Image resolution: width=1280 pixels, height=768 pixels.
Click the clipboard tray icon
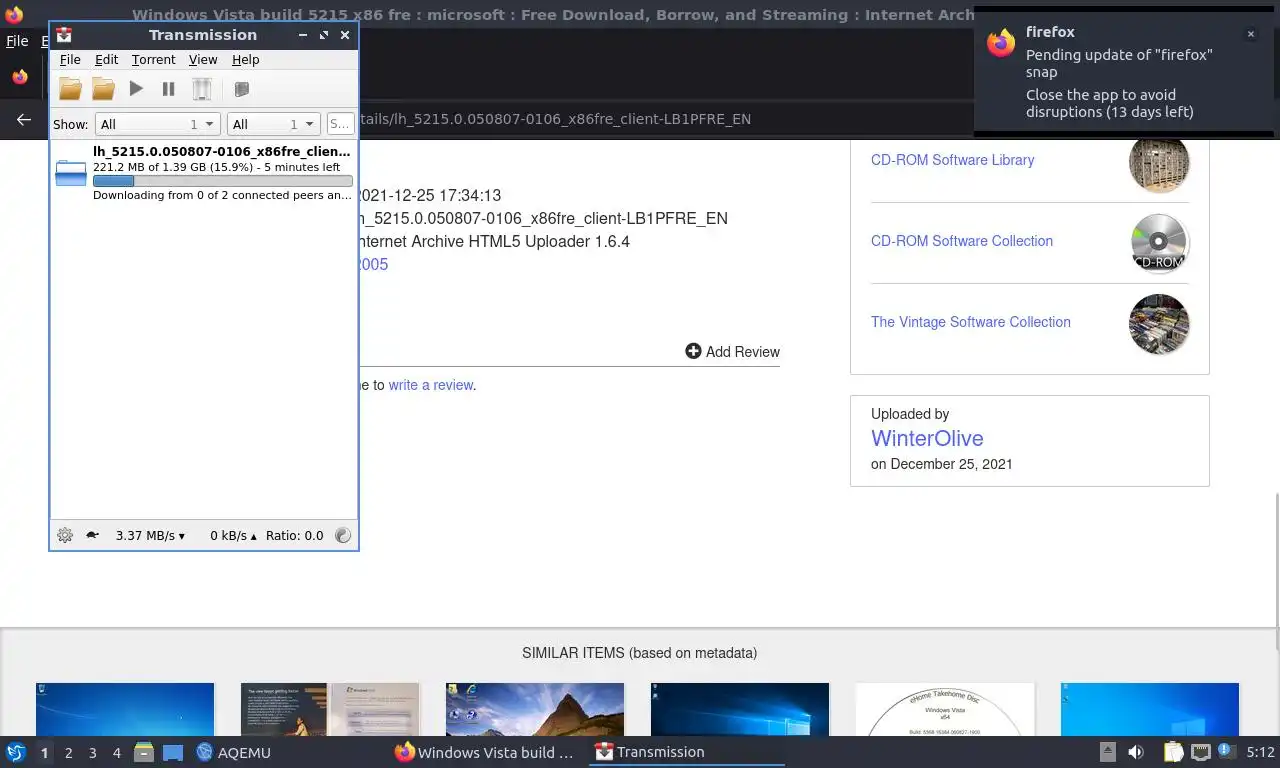coord(1173,752)
